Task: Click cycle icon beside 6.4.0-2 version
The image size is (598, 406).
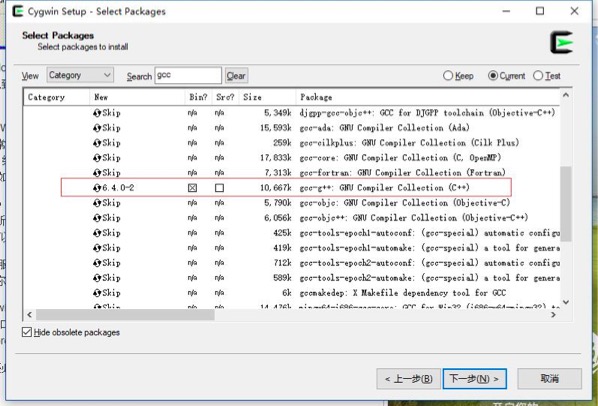Action: click(97, 188)
